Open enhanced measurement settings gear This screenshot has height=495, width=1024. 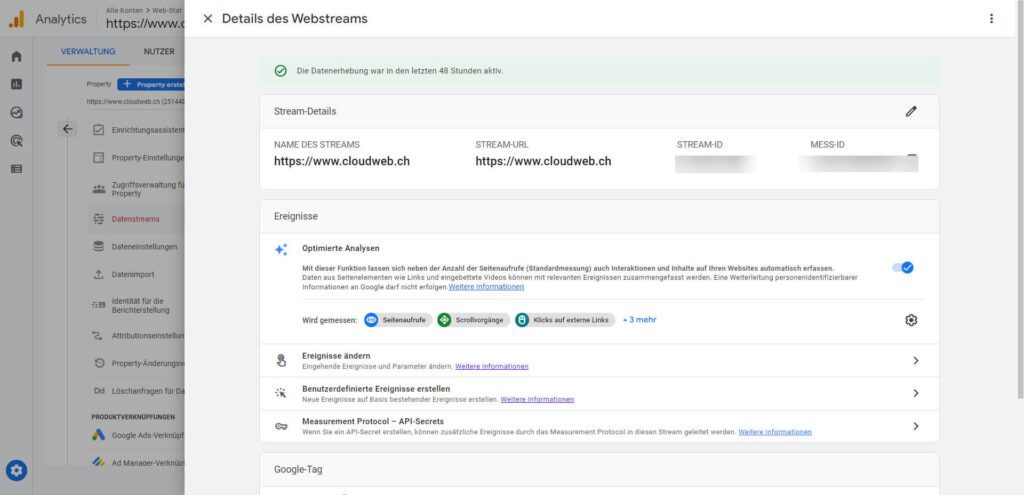pyautogui.click(x=911, y=320)
